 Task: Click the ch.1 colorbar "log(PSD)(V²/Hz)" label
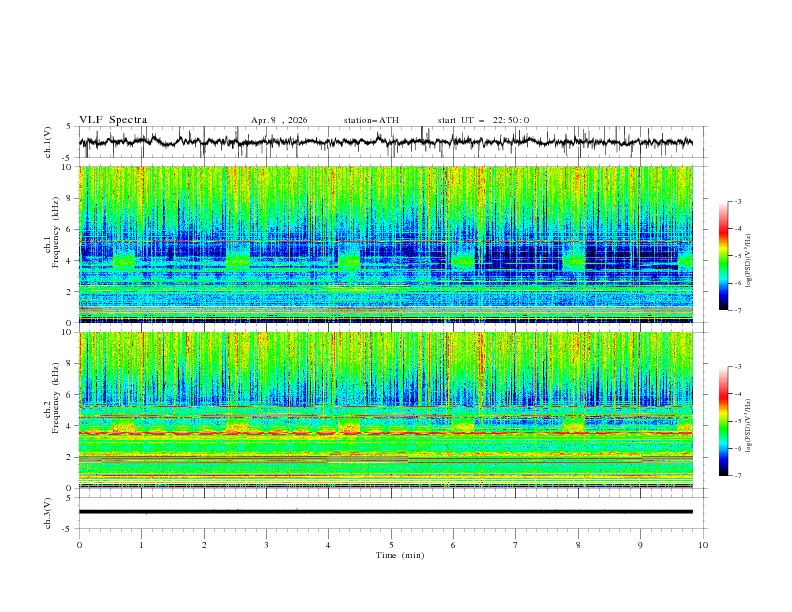point(748,260)
